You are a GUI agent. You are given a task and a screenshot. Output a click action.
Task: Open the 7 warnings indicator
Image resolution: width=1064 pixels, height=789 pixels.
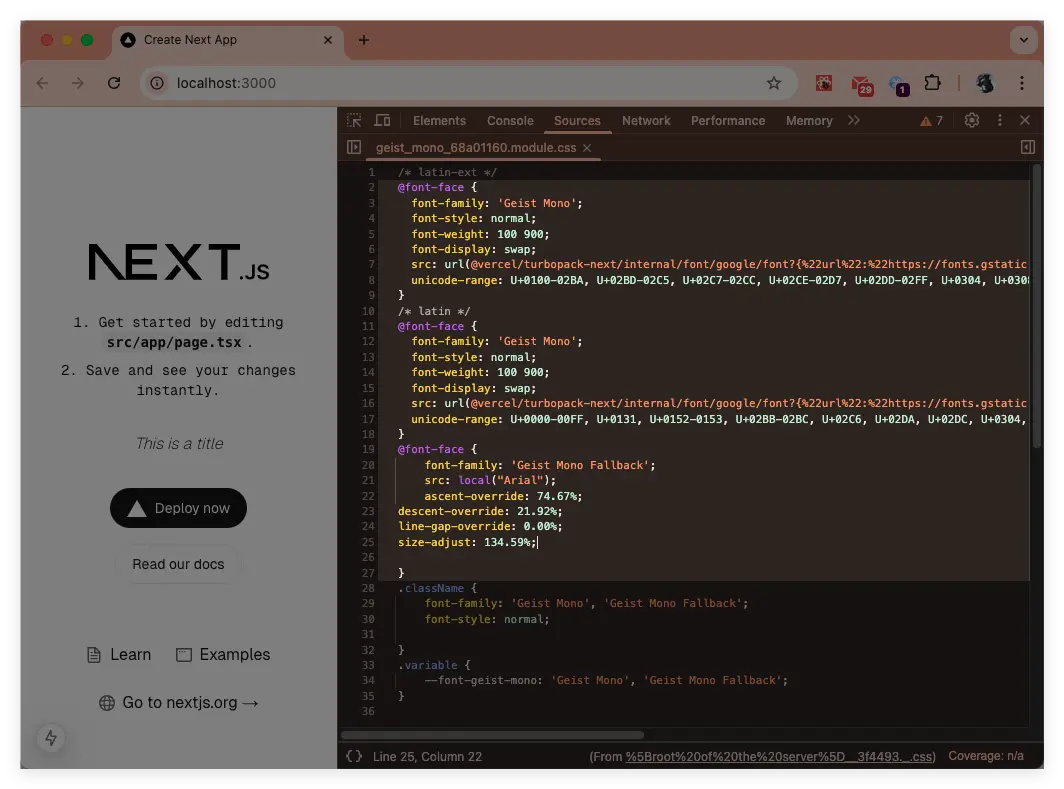[x=931, y=121]
